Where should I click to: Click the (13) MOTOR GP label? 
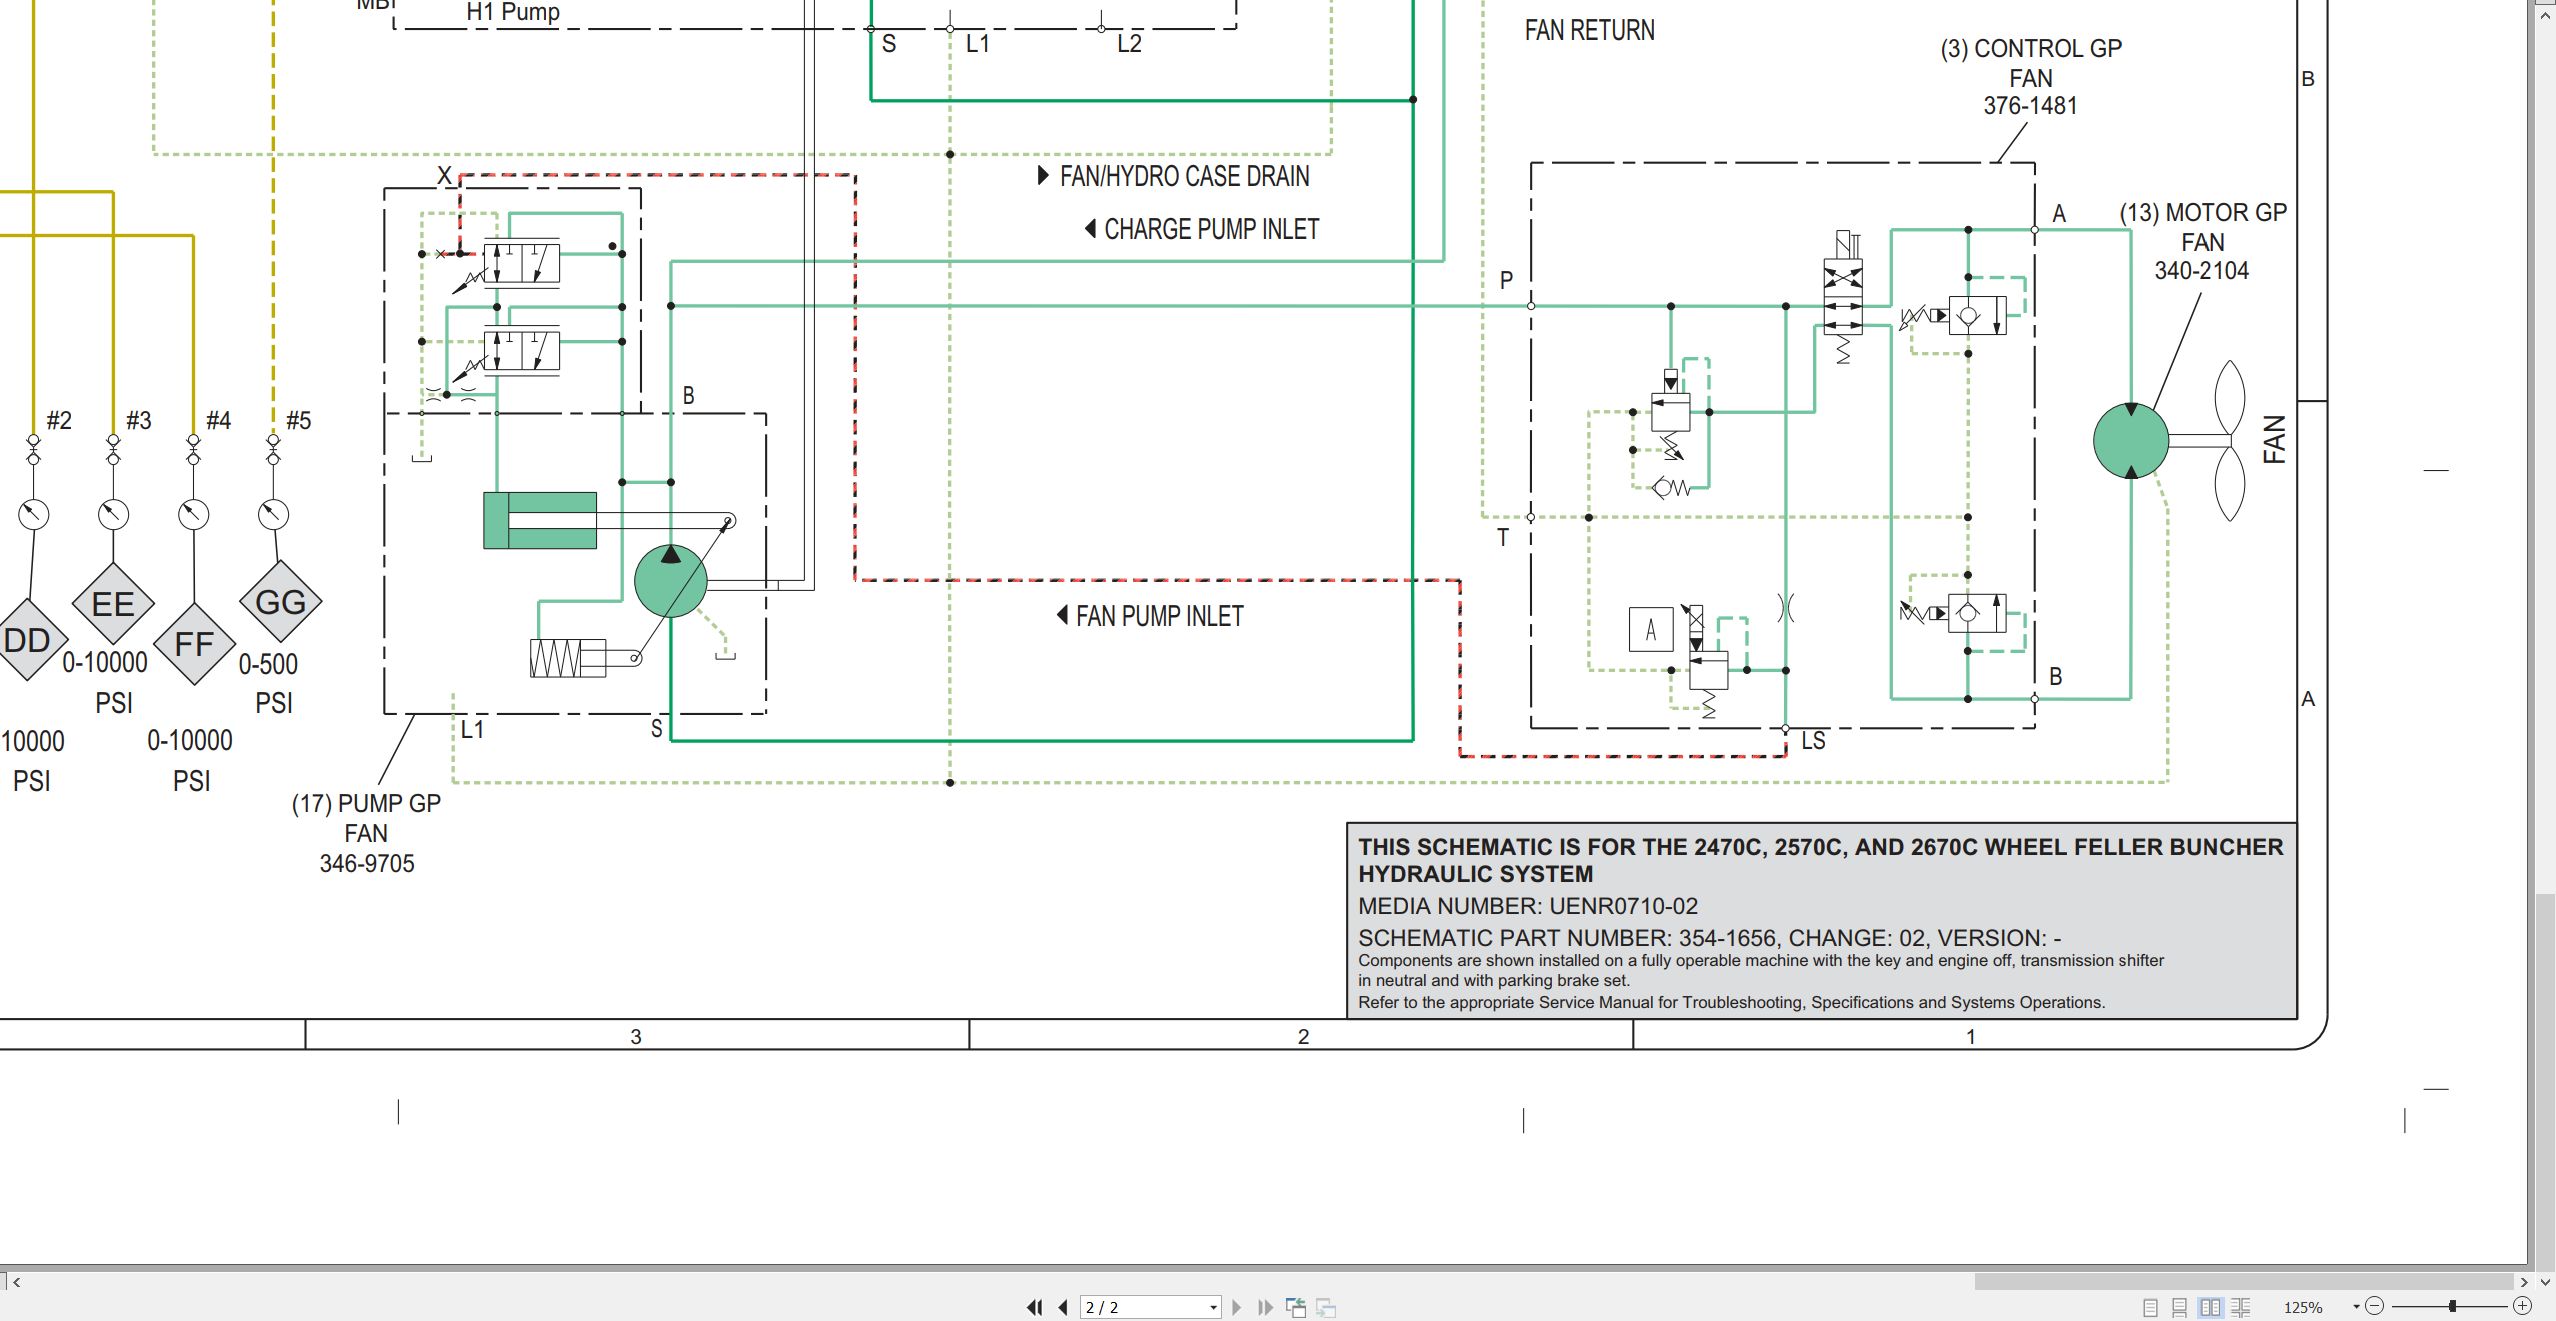pos(2203,213)
